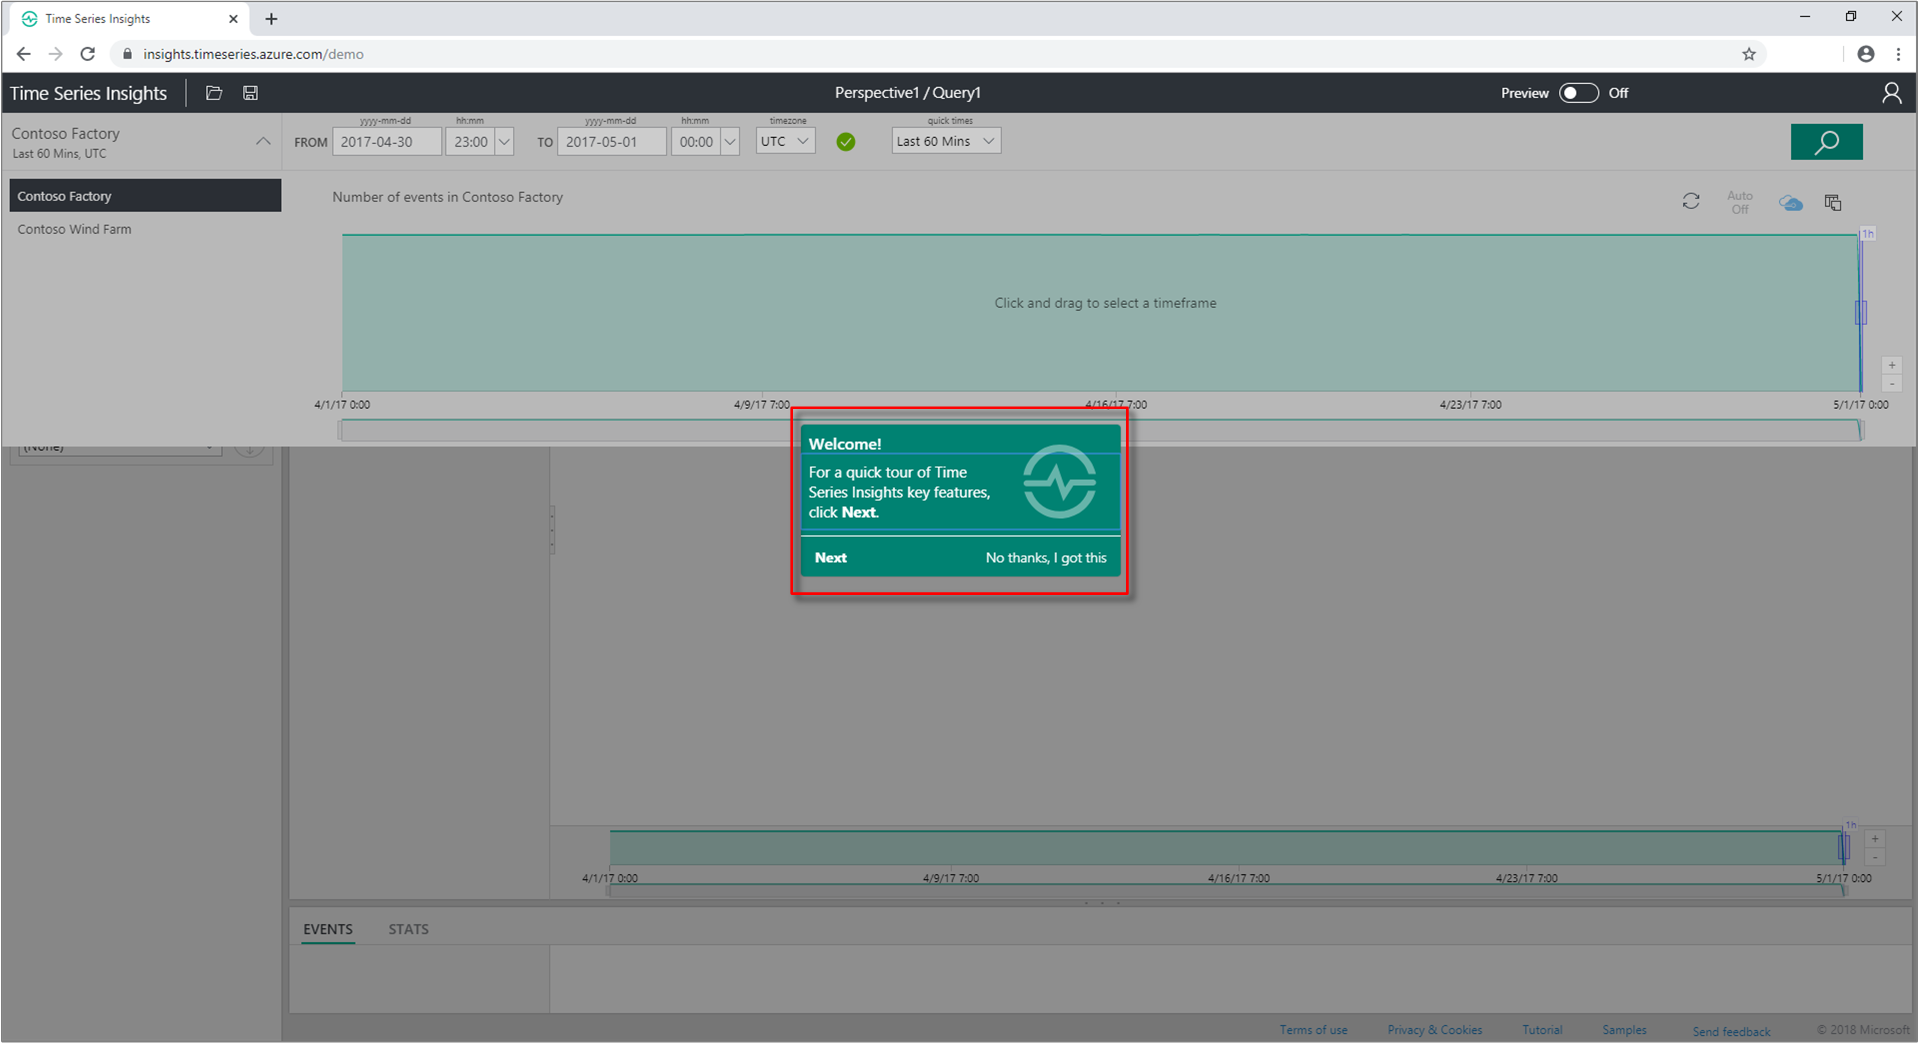The image size is (1919, 1043).
Task: Select Contoso Factory in the environment list
Action: [x=145, y=196]
